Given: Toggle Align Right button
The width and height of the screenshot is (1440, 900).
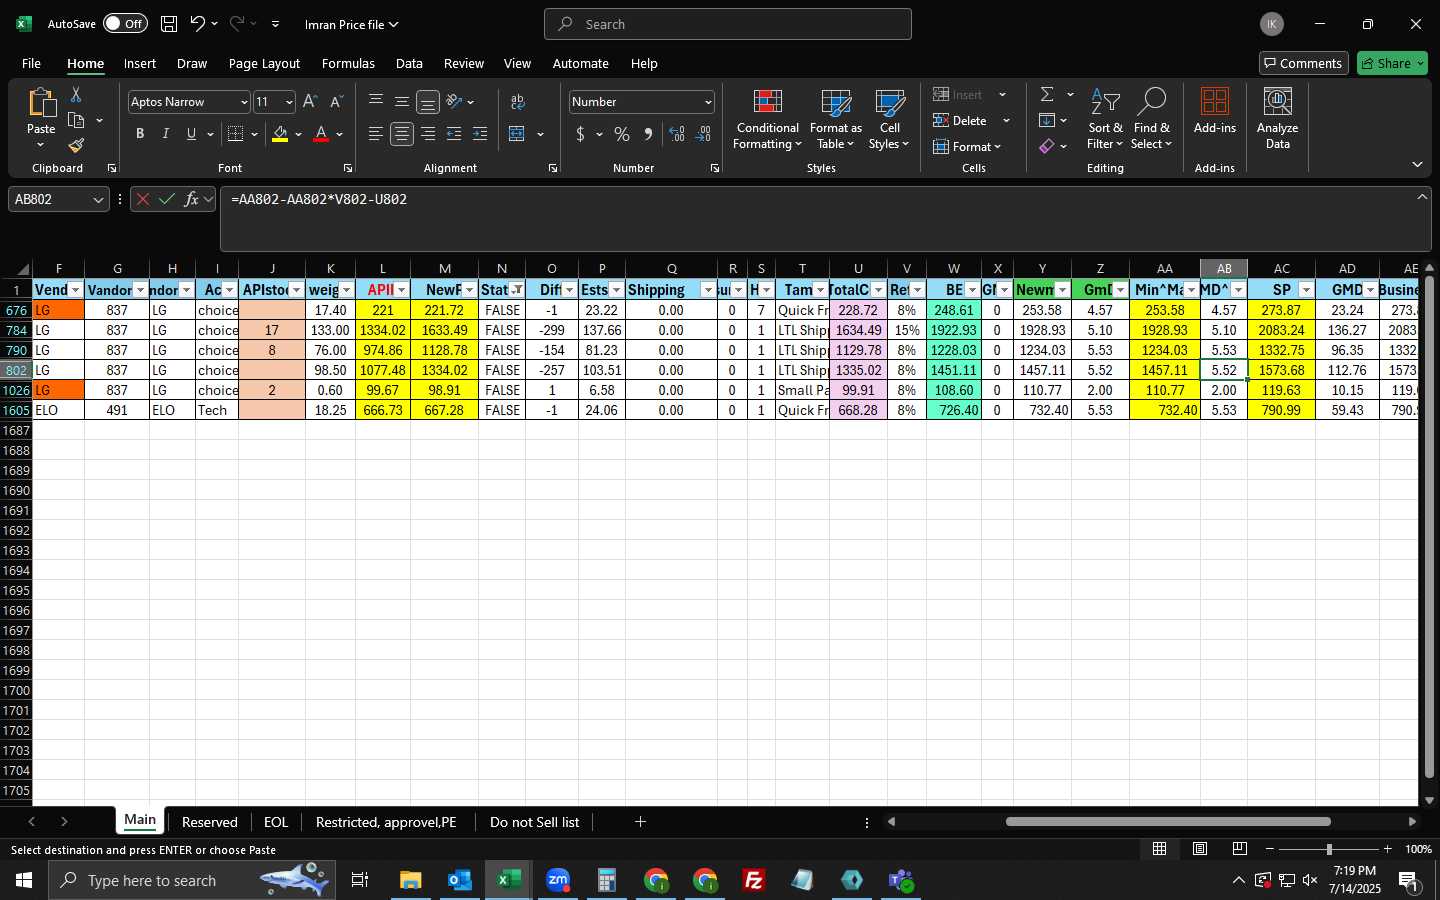Looking at the screenshot, I should (428, 134).
